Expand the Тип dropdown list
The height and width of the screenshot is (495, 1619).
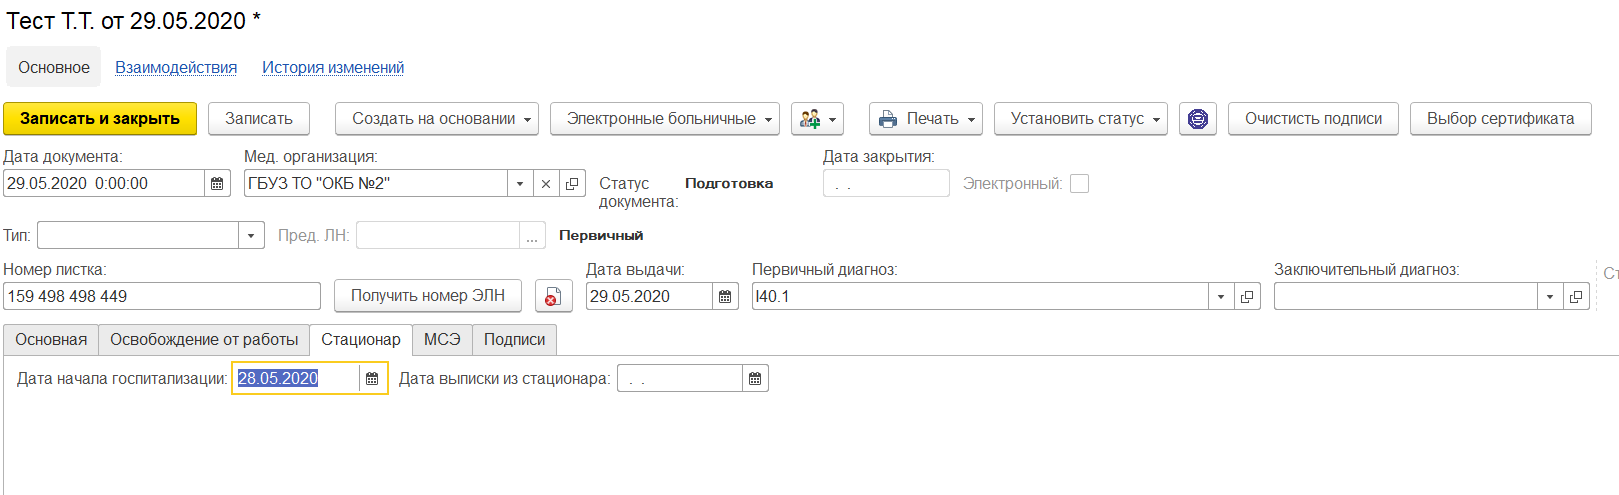(x=251, y=236)
